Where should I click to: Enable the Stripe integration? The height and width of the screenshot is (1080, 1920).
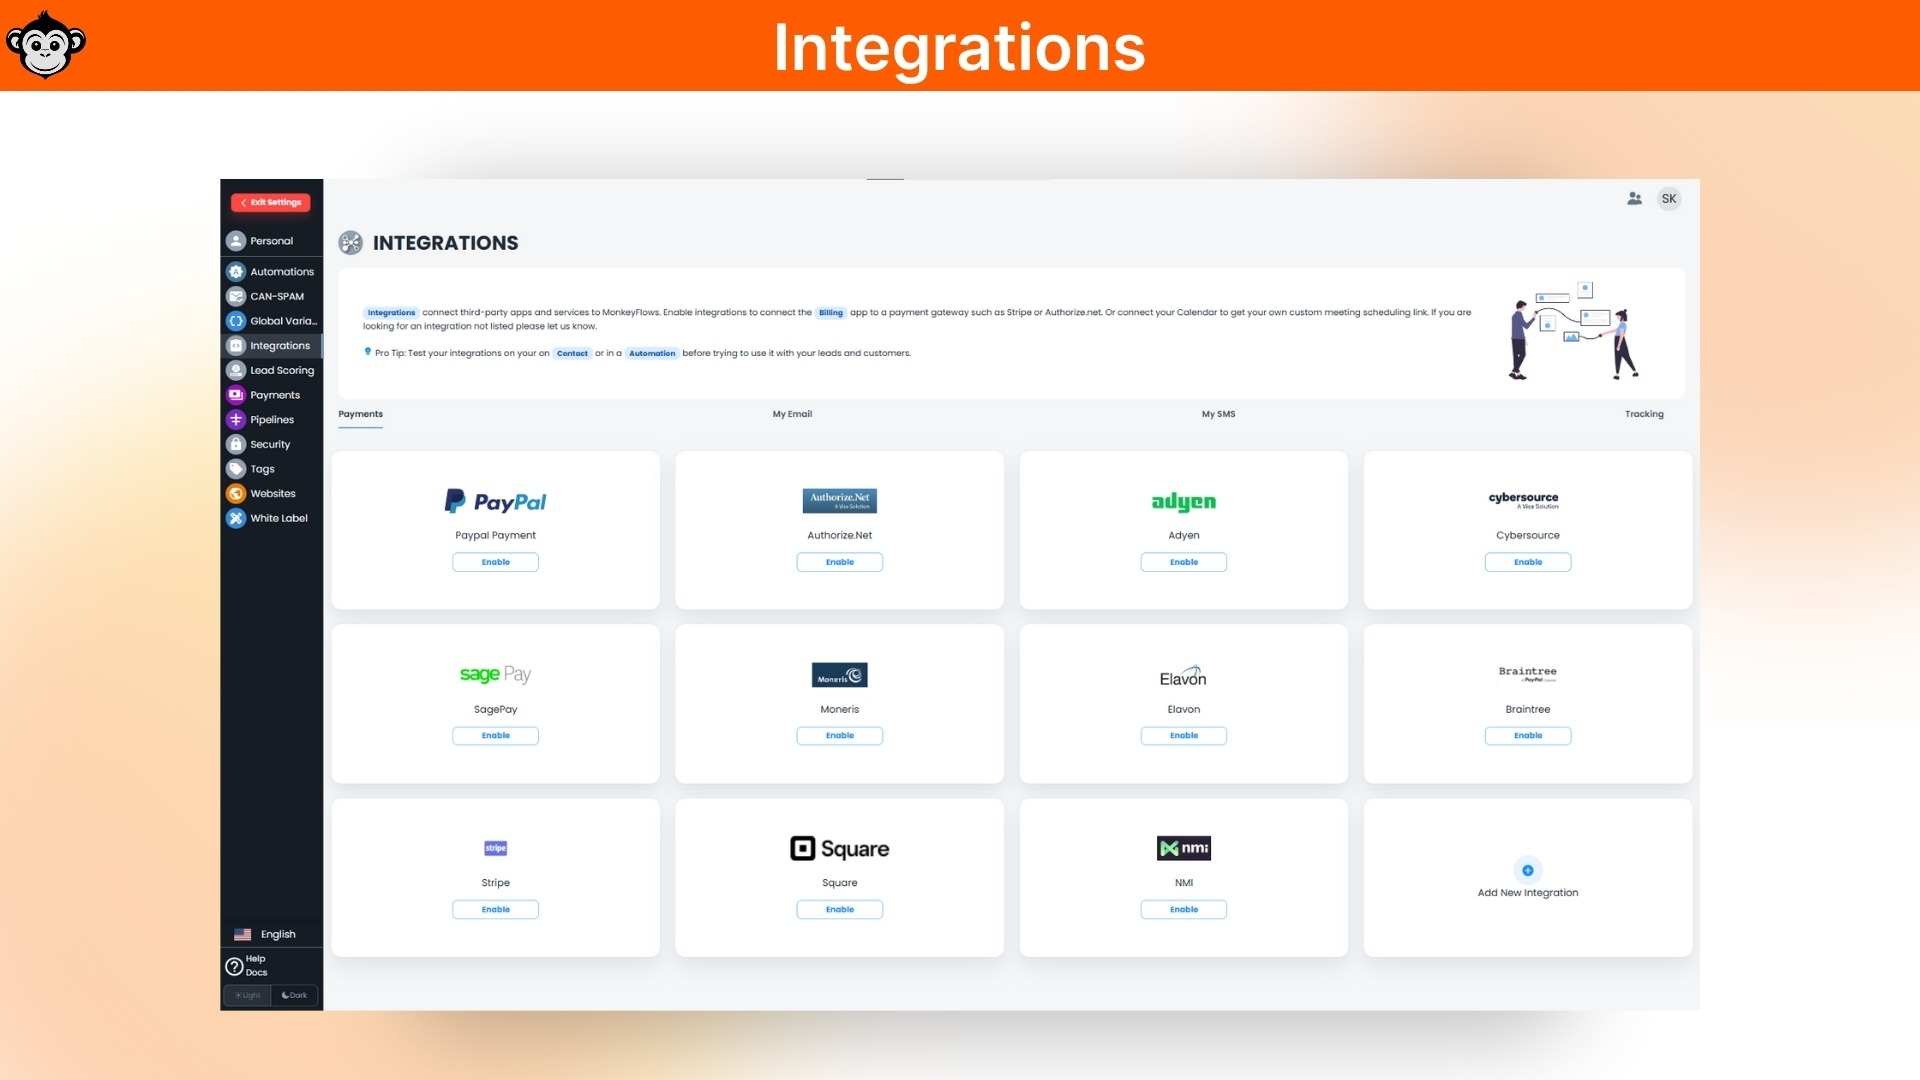(496, 909)
